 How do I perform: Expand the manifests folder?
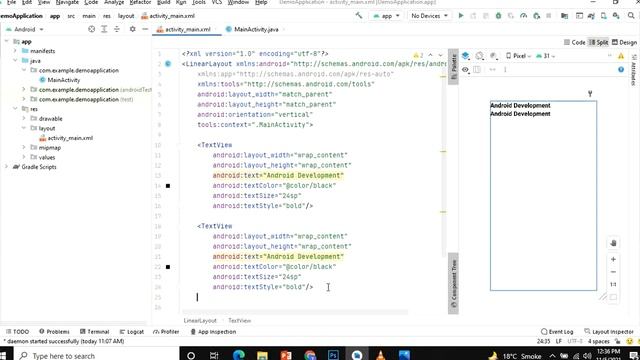[16, 51]
